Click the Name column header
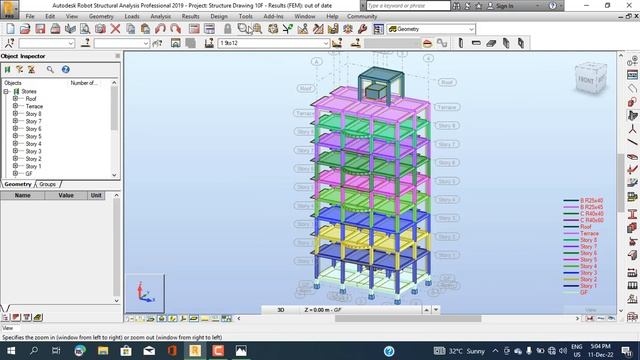 tap(22, 196)
